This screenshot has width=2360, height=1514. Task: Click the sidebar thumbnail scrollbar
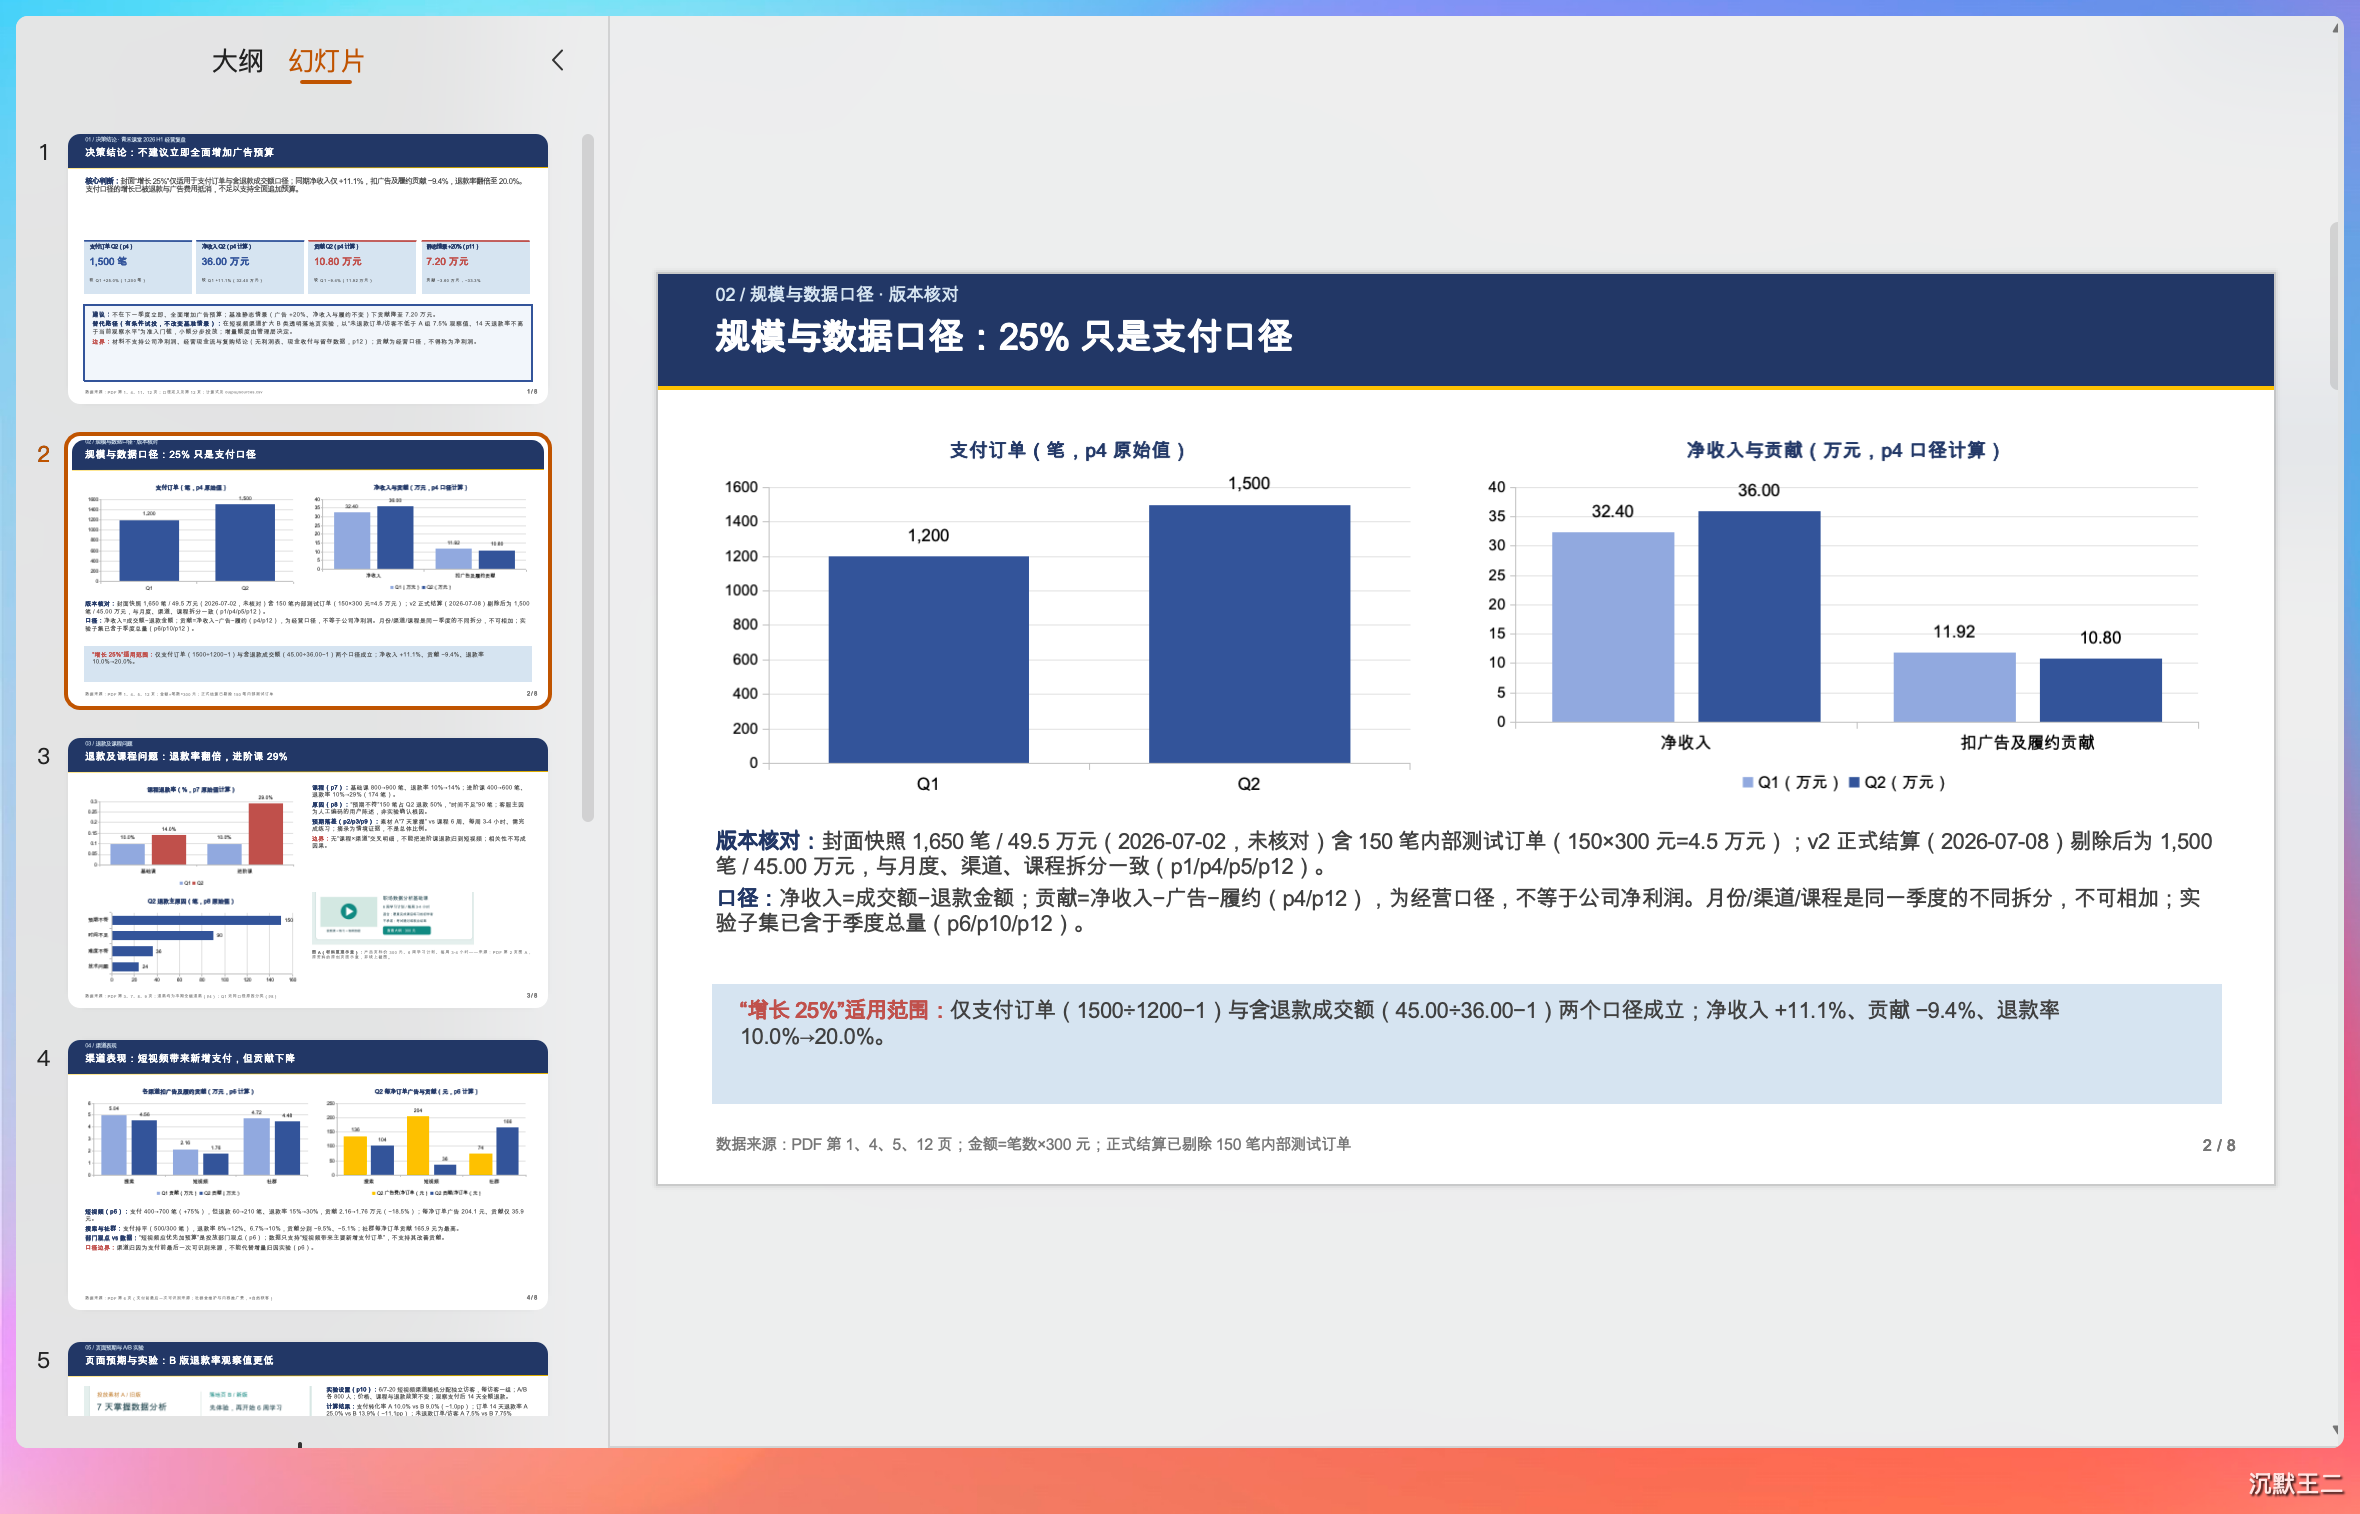[x=588, y=478]
